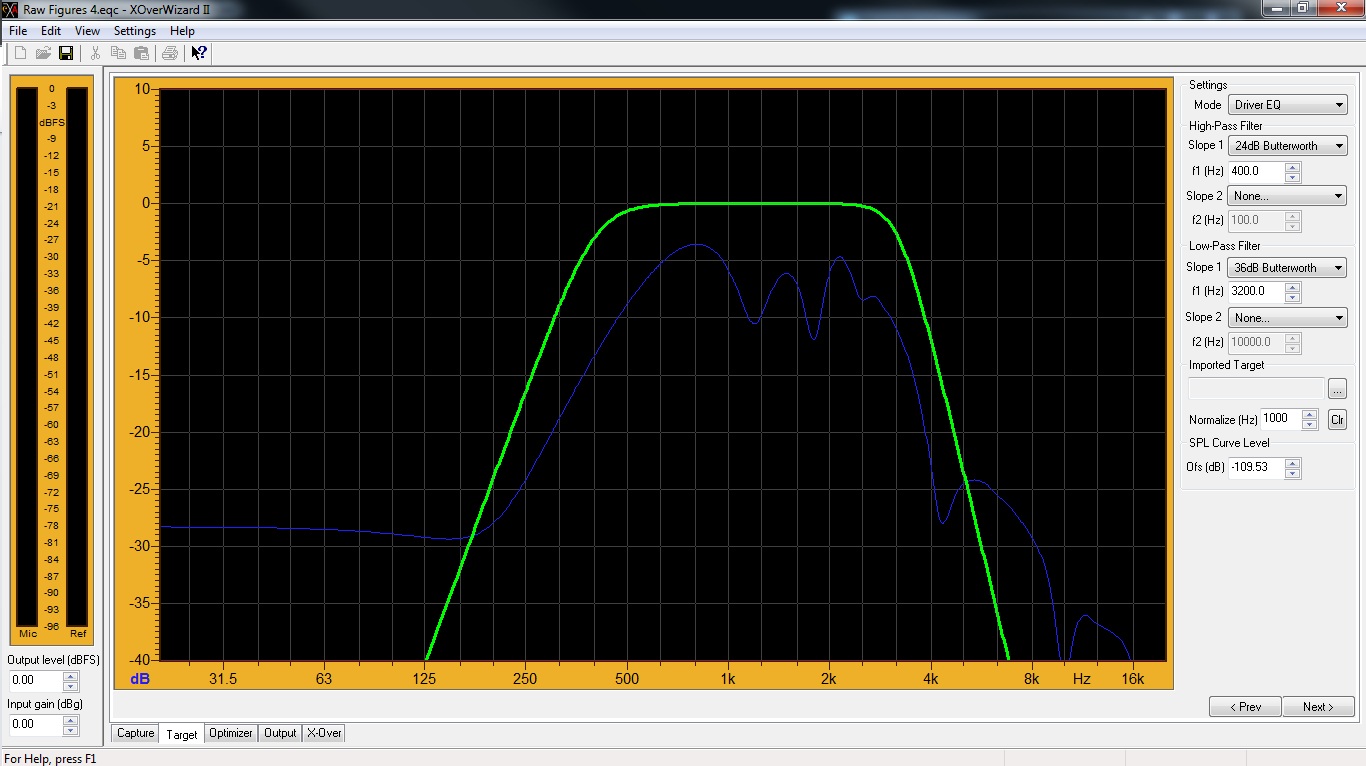Open Low-Pass Slope 1 dropdown (36dB Butterworth)
This screenshot has width=1366, height=766.
1288,268
